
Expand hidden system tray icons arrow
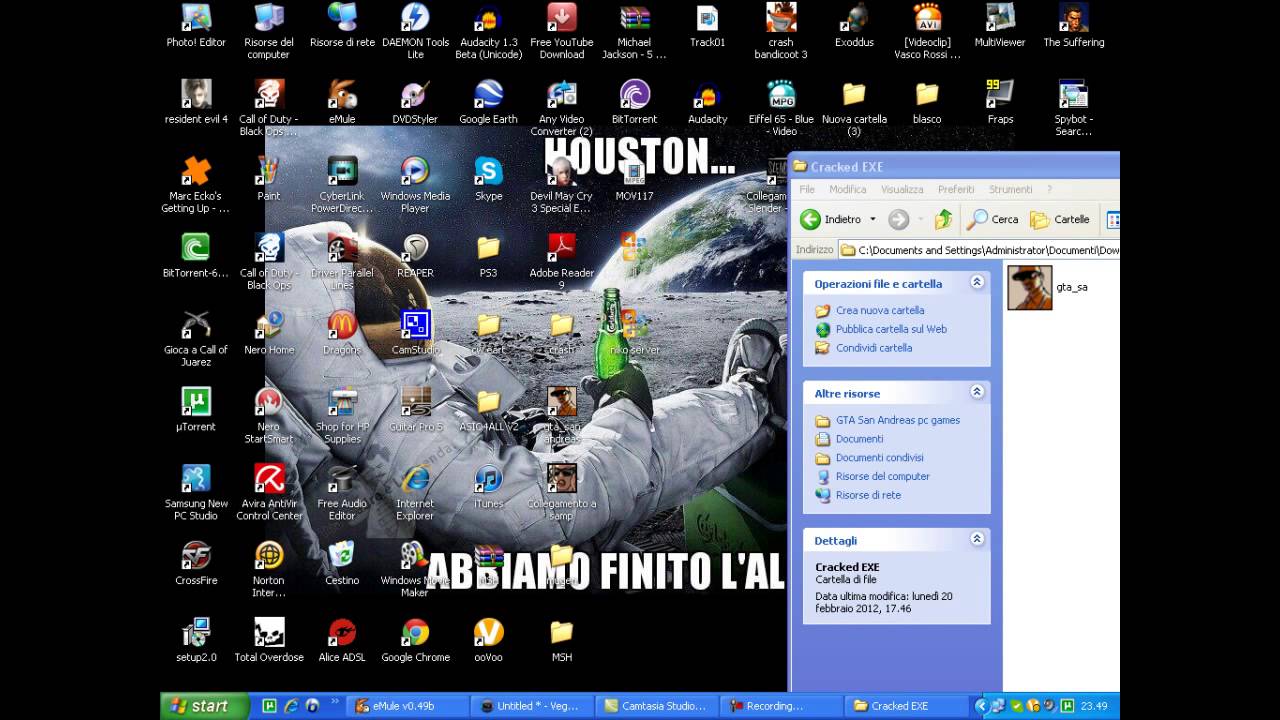pos(981,706)
